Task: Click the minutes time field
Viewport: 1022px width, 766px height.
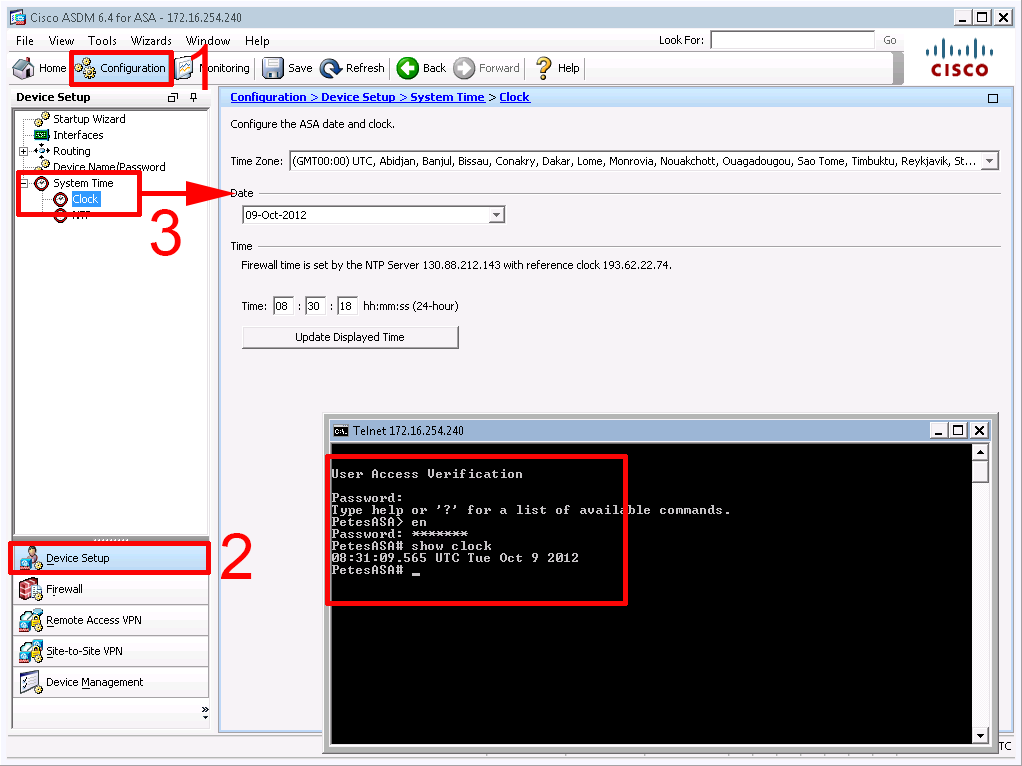Action: (x=315, y=306)
